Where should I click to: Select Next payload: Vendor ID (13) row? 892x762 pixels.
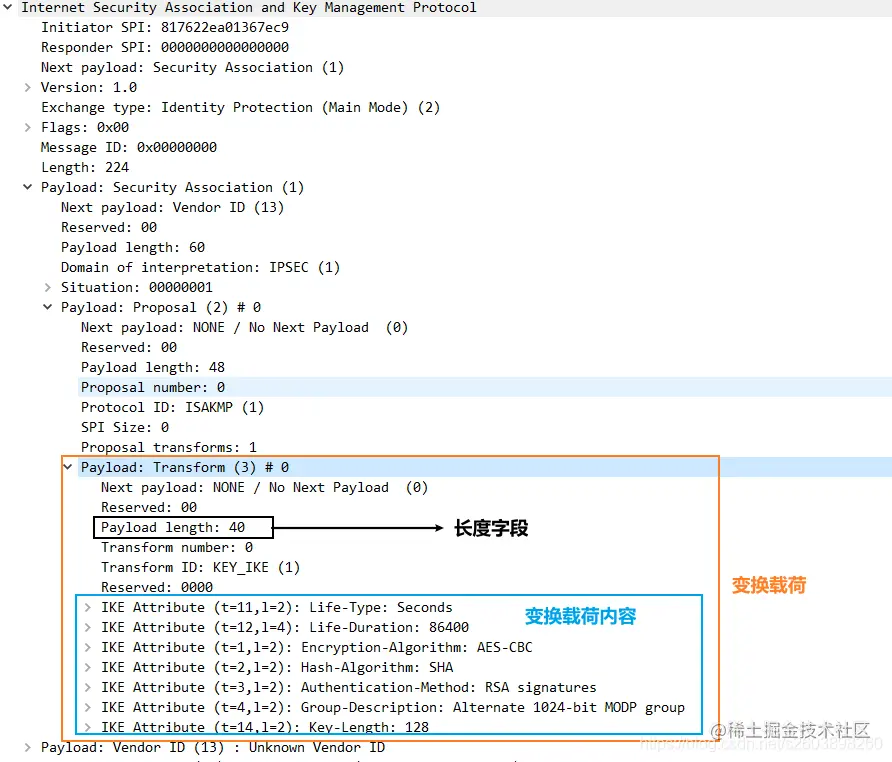[172, 207]
